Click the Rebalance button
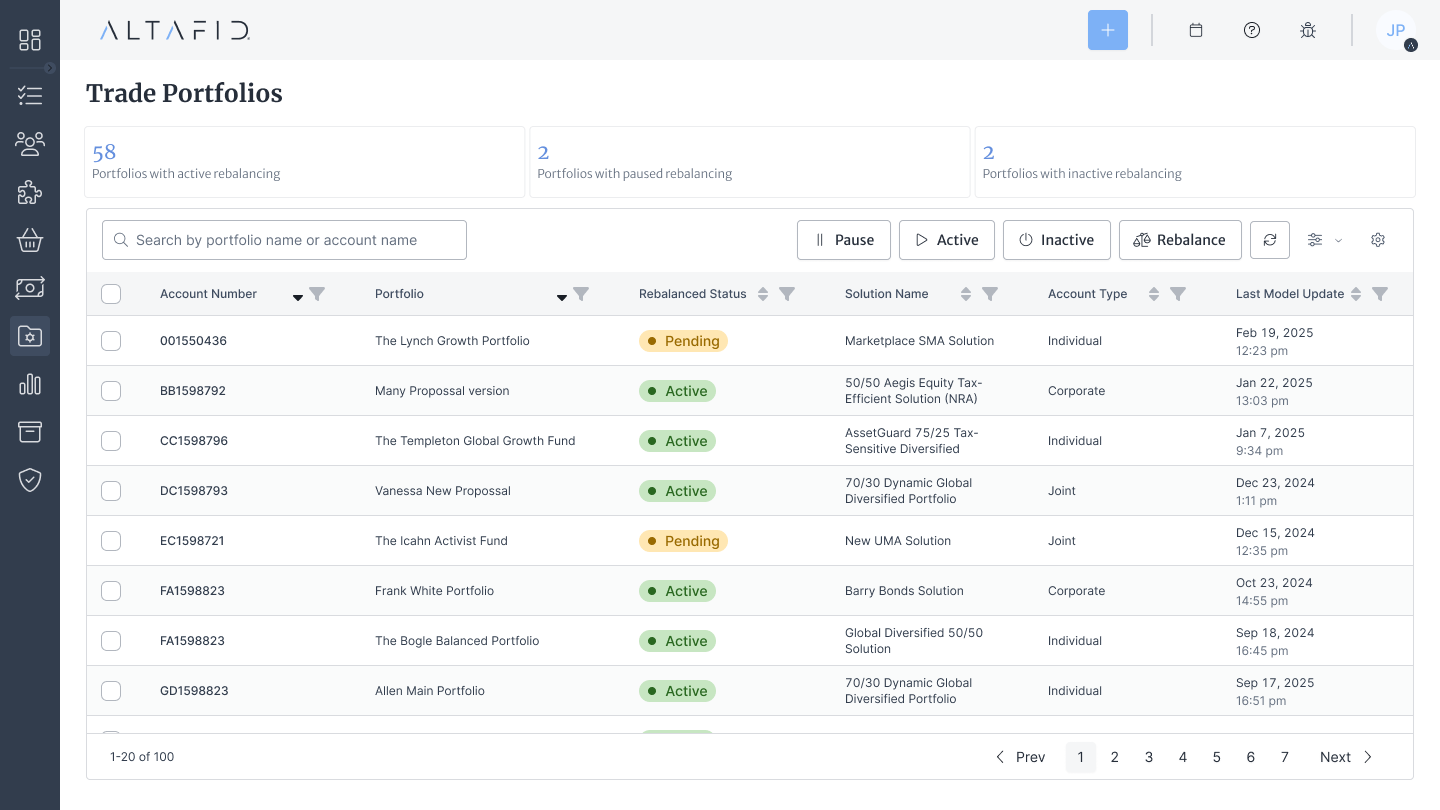The width and height of the screenshot is (1440, 810). click(x=1180, y=240)
